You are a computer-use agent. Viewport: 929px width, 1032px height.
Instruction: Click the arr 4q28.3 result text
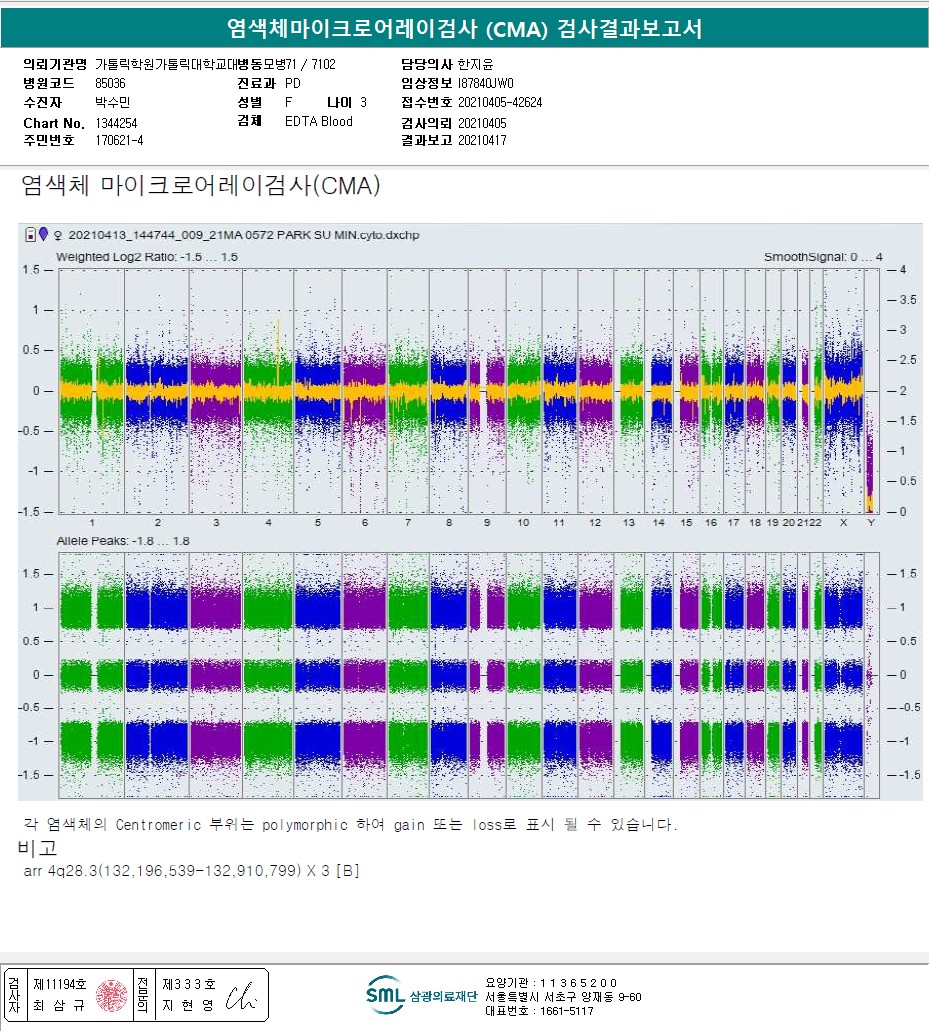point(191,871)
